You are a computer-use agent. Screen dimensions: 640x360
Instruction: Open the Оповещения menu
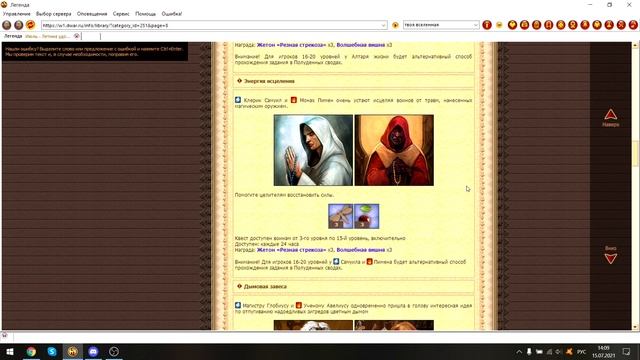tap(92, 14)
